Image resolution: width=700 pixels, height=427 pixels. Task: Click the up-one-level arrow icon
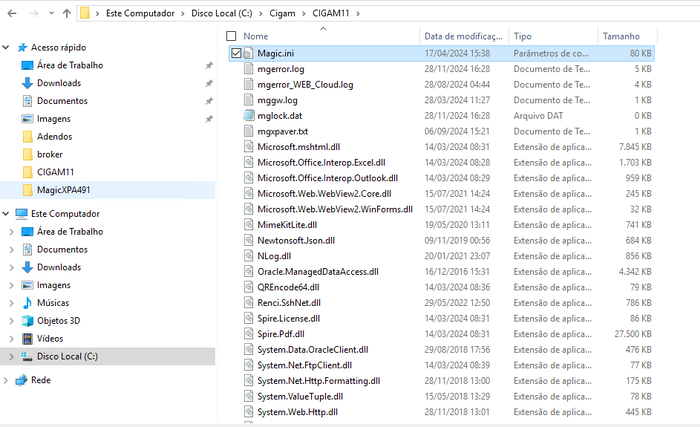pos(67,13)
